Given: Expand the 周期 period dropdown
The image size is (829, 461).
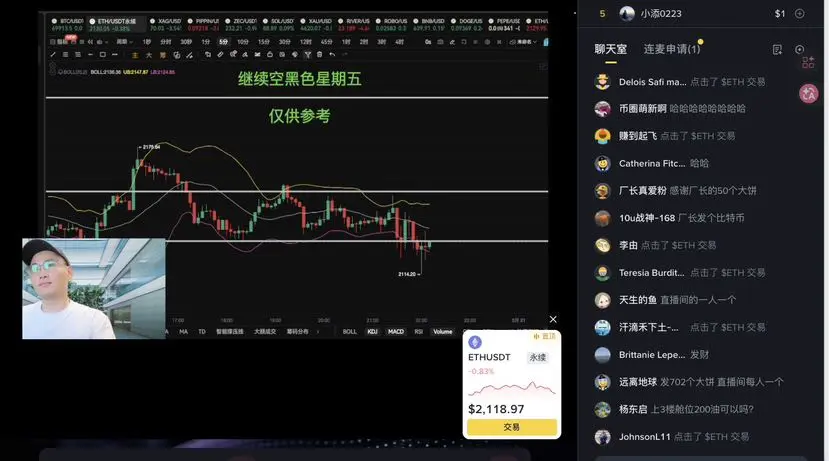Looking at the screenshot, I should click(124, 42).
